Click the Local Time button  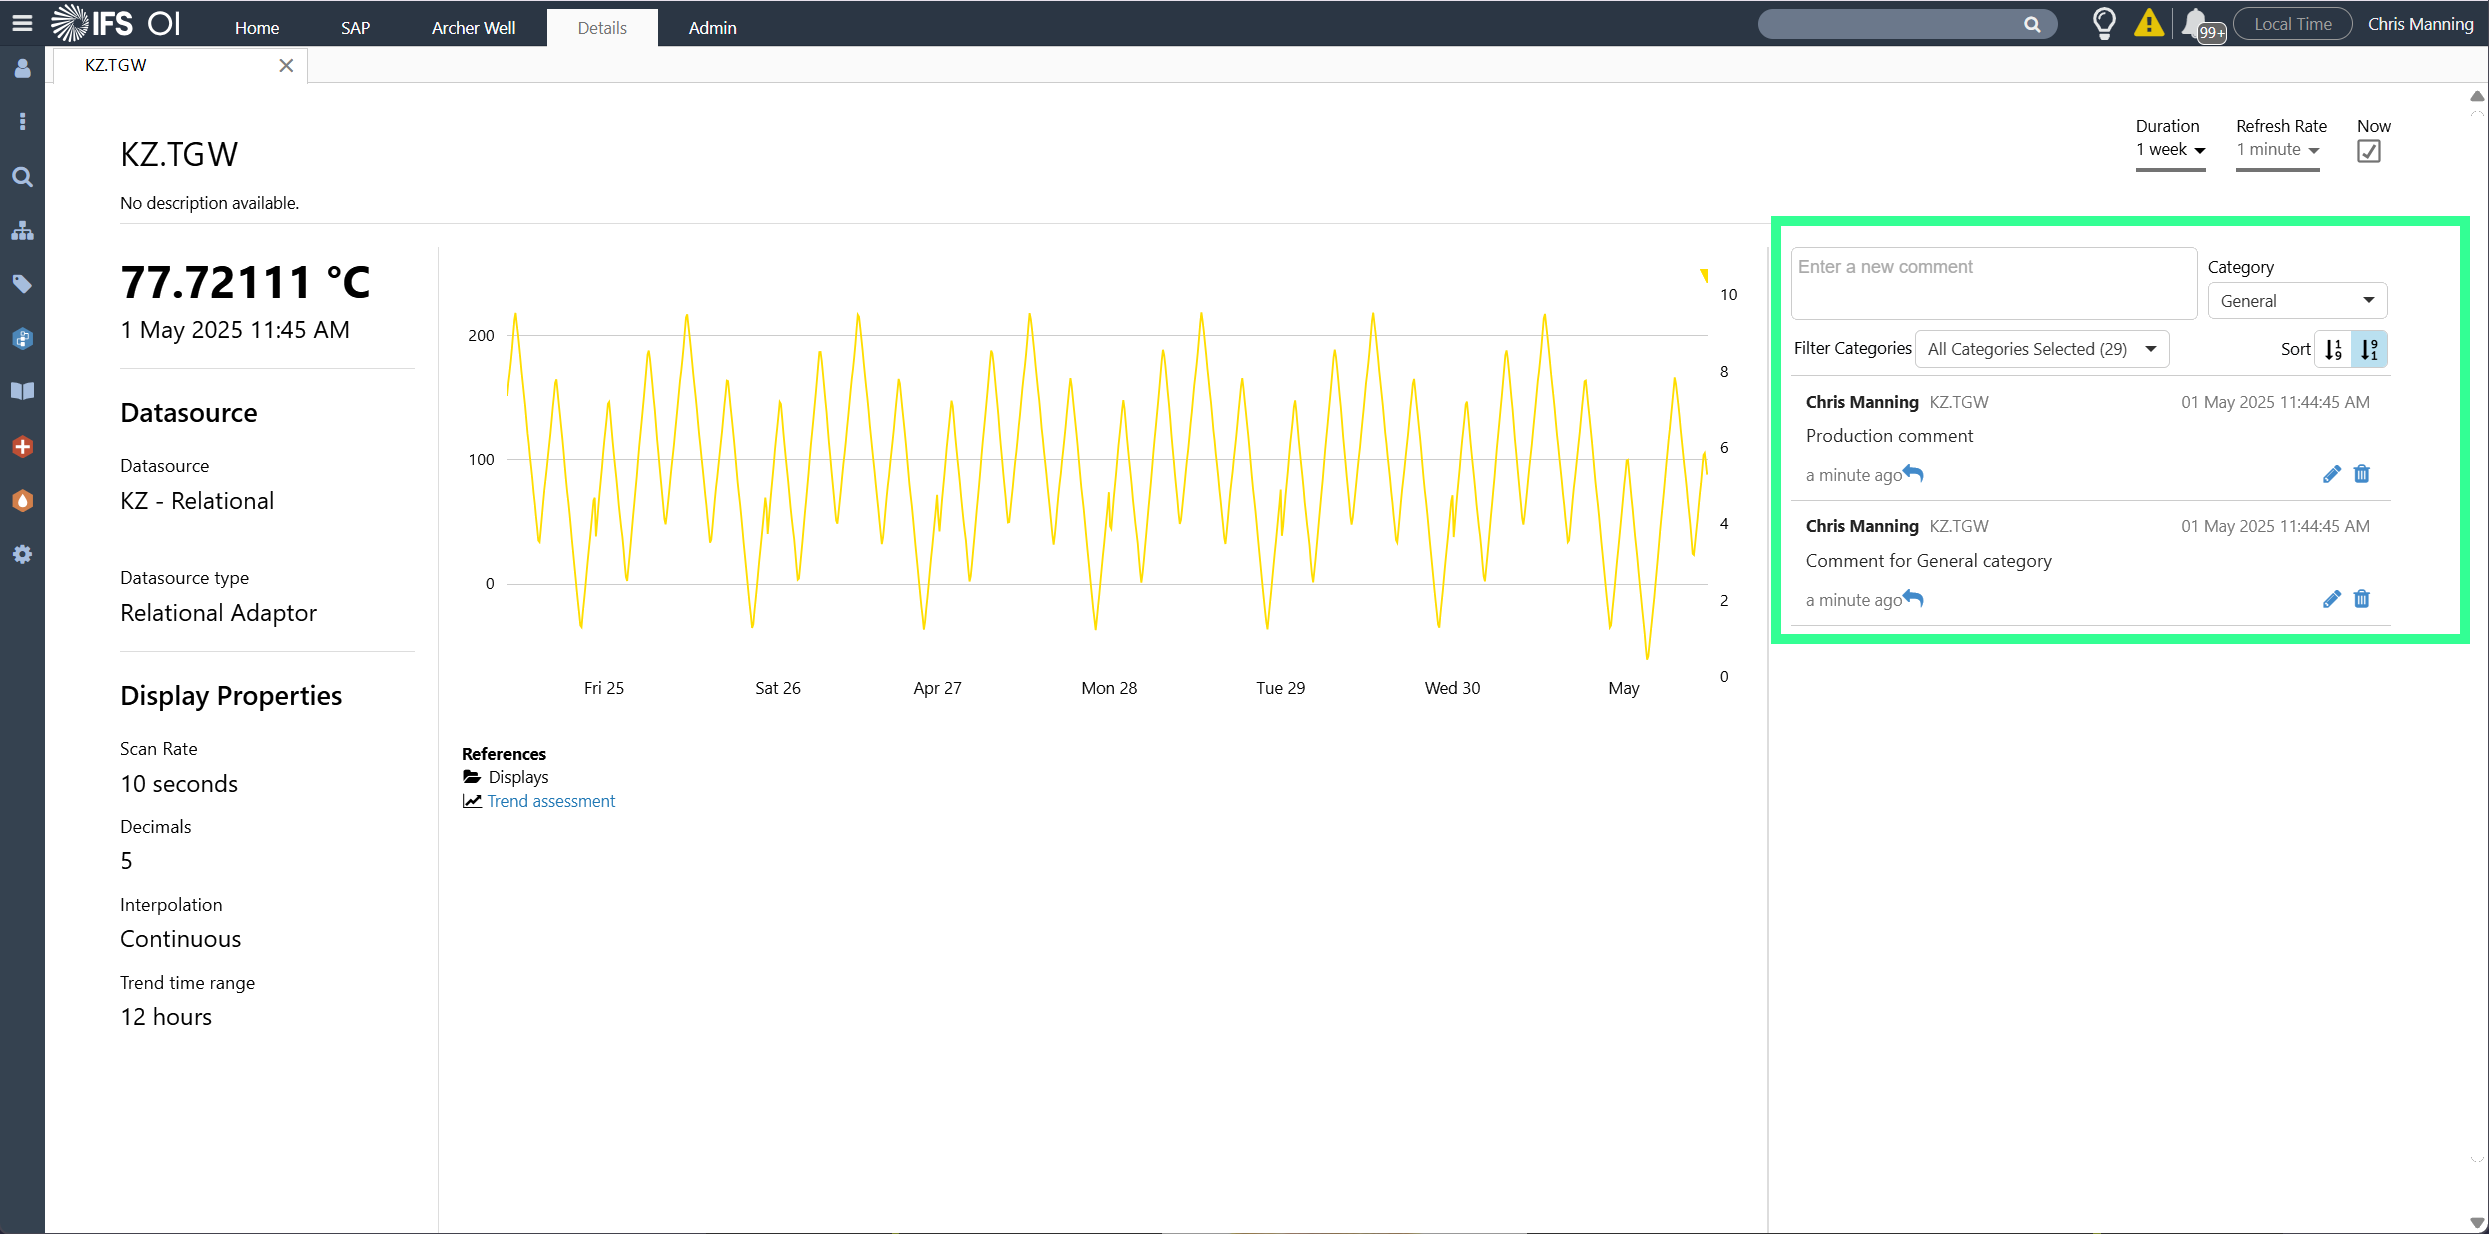pyautogui.click(x=2292, y=24)
